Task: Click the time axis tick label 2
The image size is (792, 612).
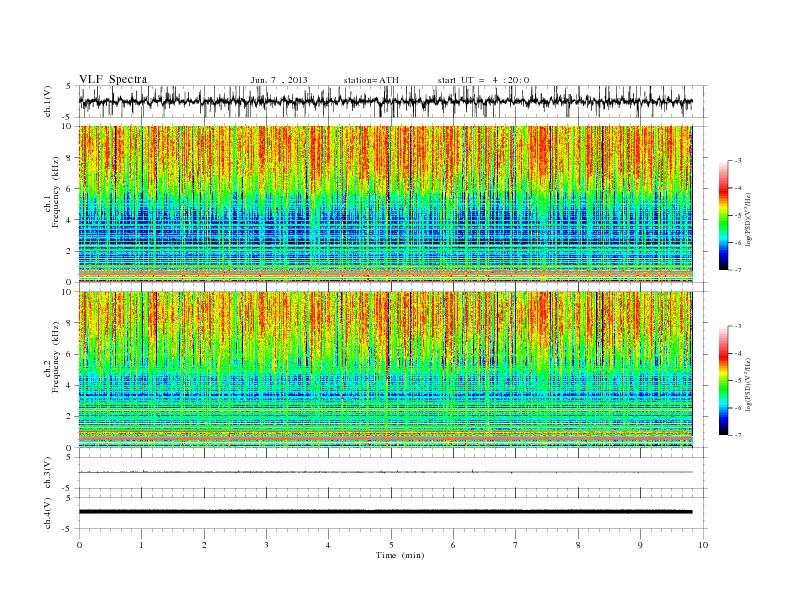Action: pyautogui.click(x=204, y=545)
